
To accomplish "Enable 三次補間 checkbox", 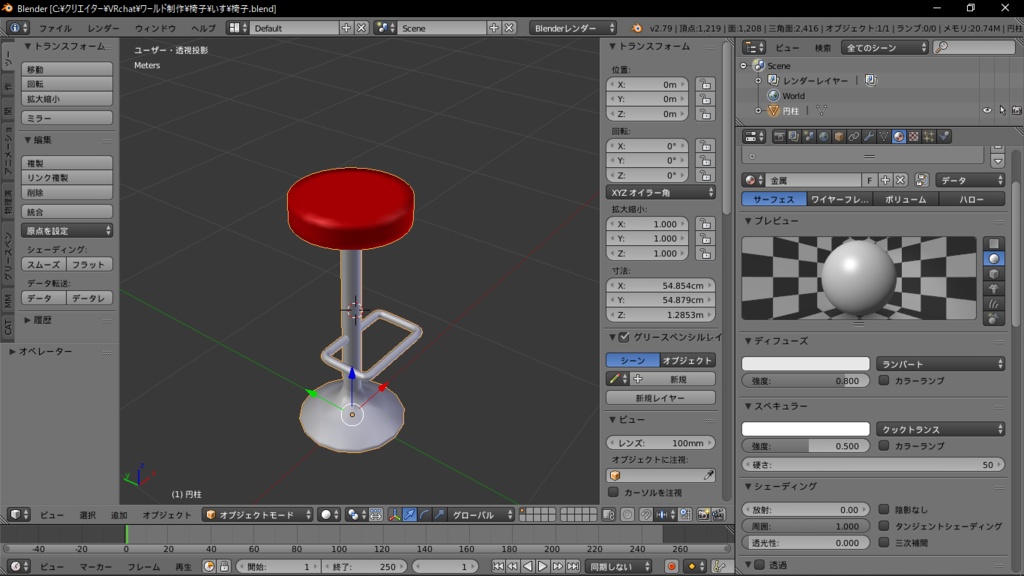I will point(884,542).
